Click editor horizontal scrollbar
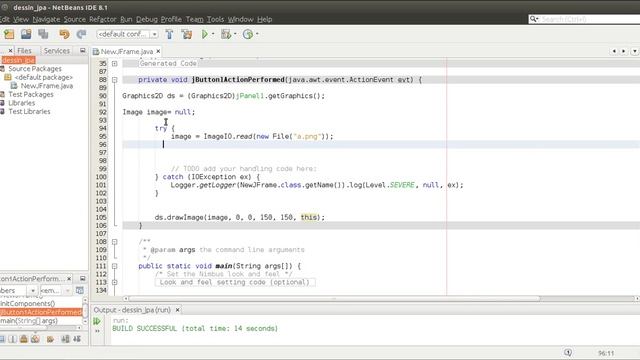640x360 pixels. (335, 298)
